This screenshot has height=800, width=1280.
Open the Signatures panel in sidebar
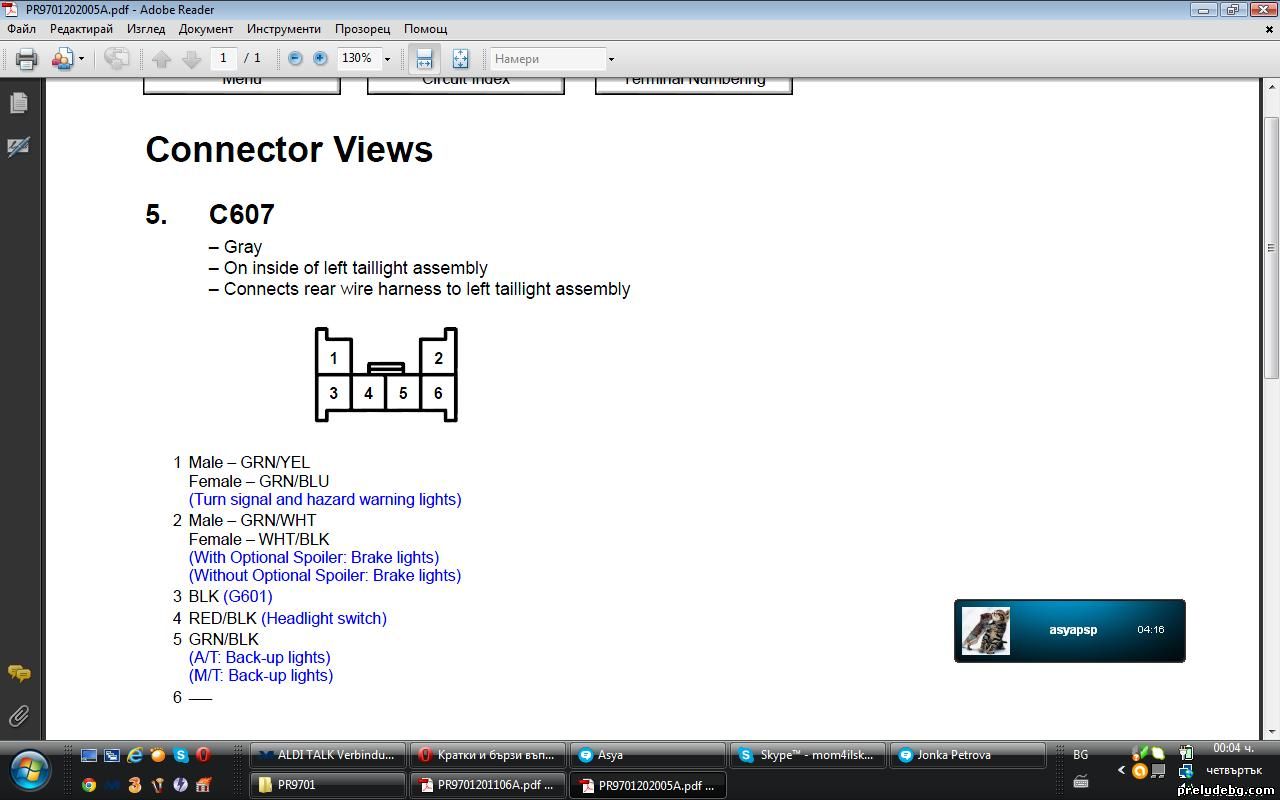(x=19, y=147)
